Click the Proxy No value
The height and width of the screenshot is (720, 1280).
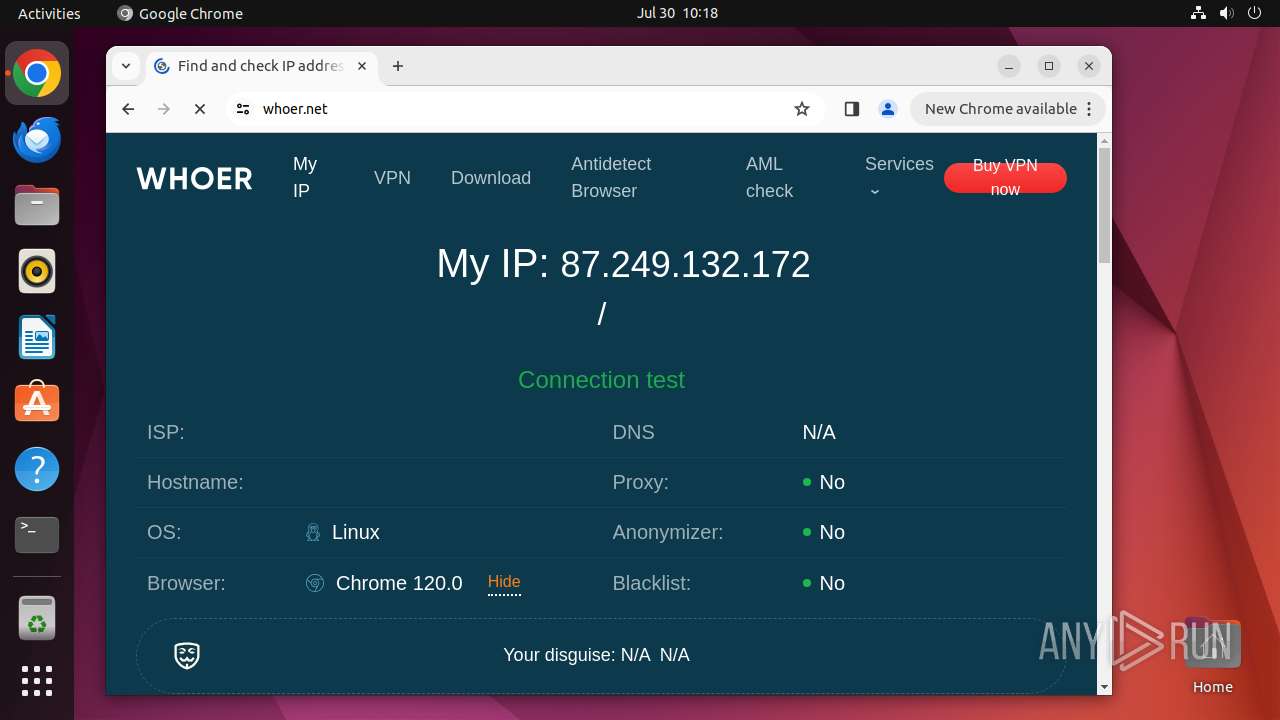tap(832, 482)
